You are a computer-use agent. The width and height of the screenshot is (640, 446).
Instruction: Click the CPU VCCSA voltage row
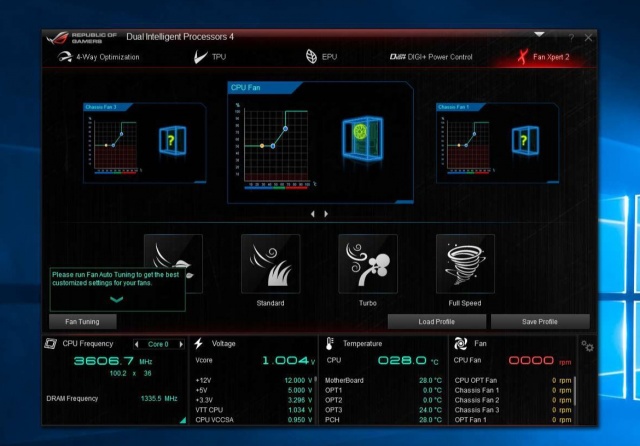click(x=254, y=420)
